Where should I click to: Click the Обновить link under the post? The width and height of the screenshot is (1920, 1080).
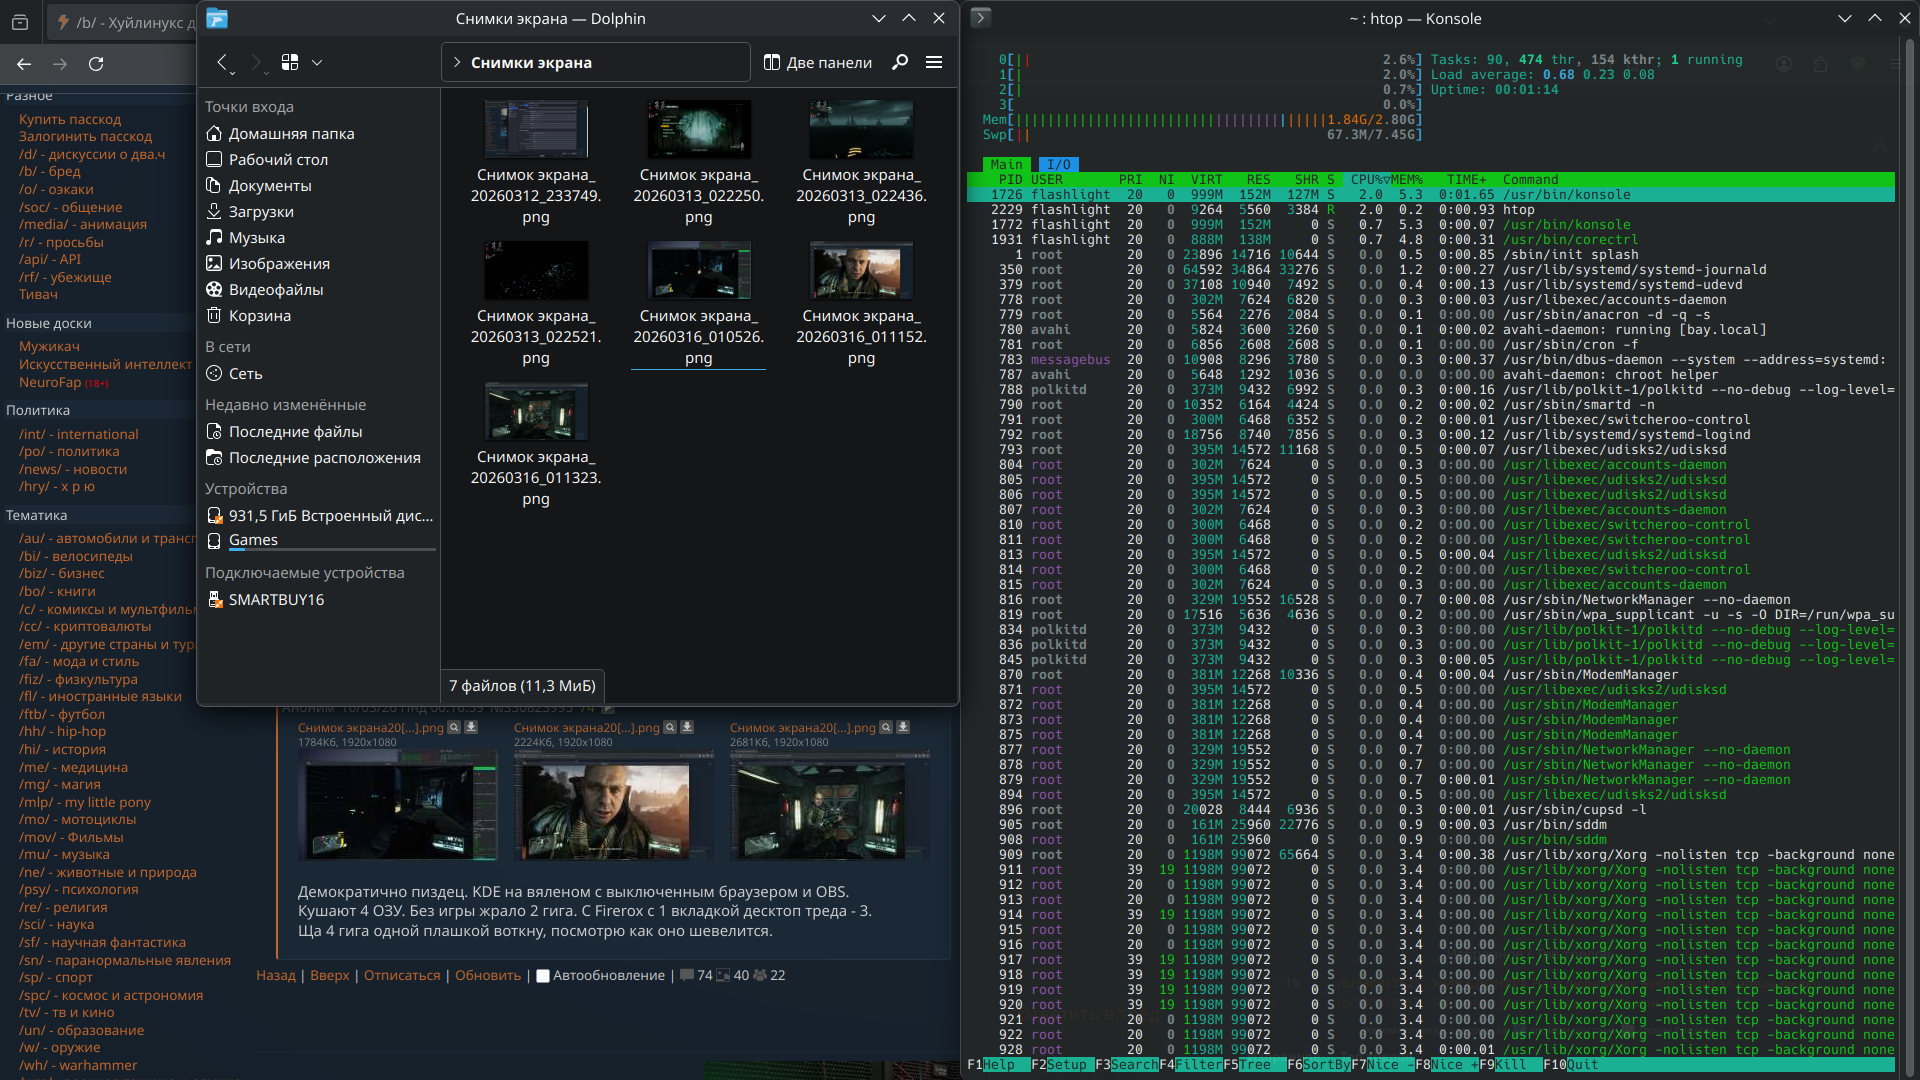[x=487, y=976]
